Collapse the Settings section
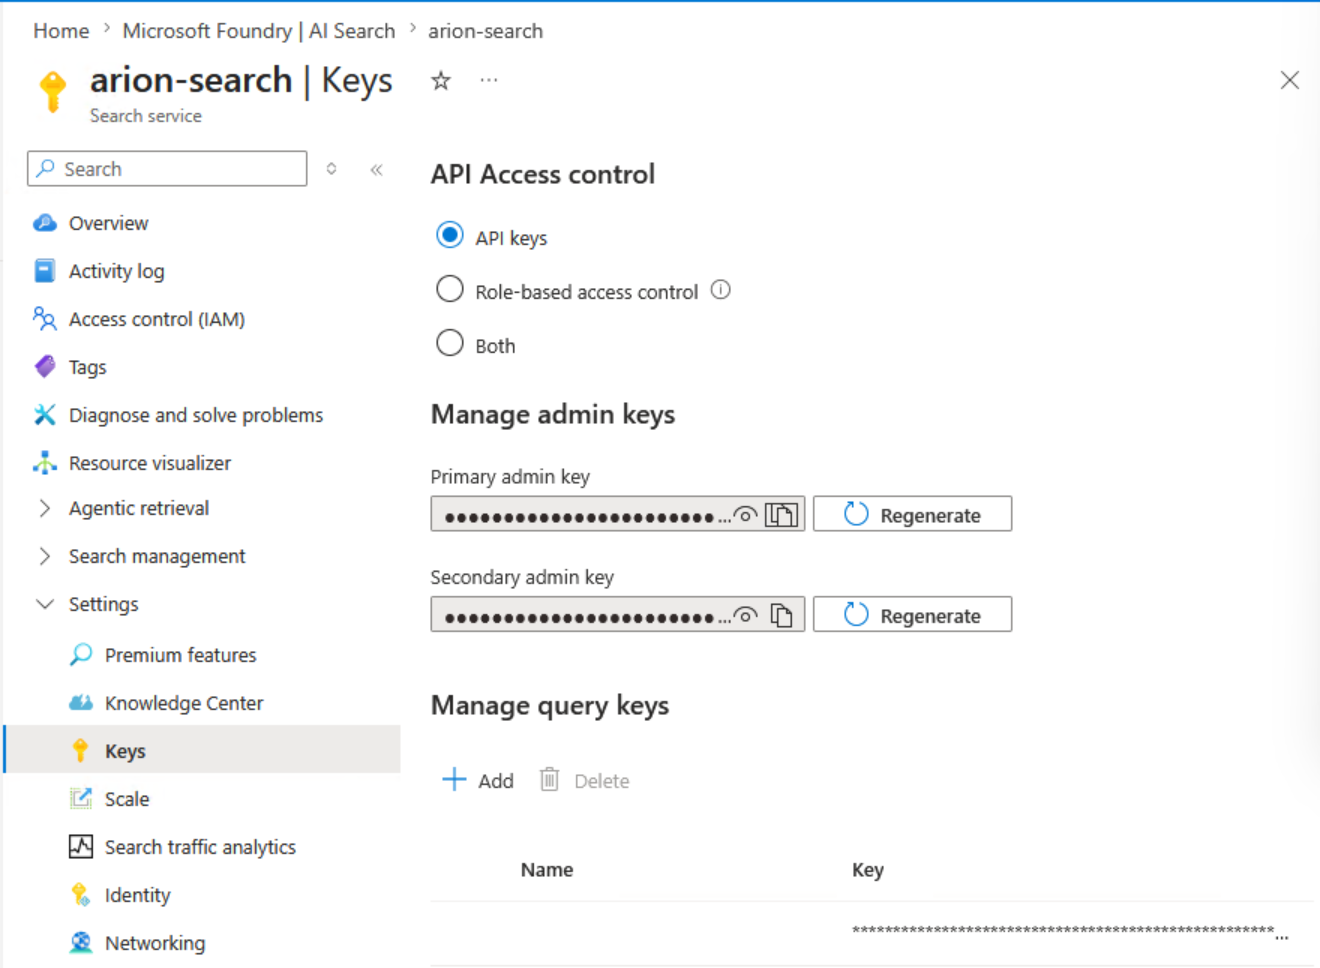The image size is (1320, 968). [x=44, y=604]
